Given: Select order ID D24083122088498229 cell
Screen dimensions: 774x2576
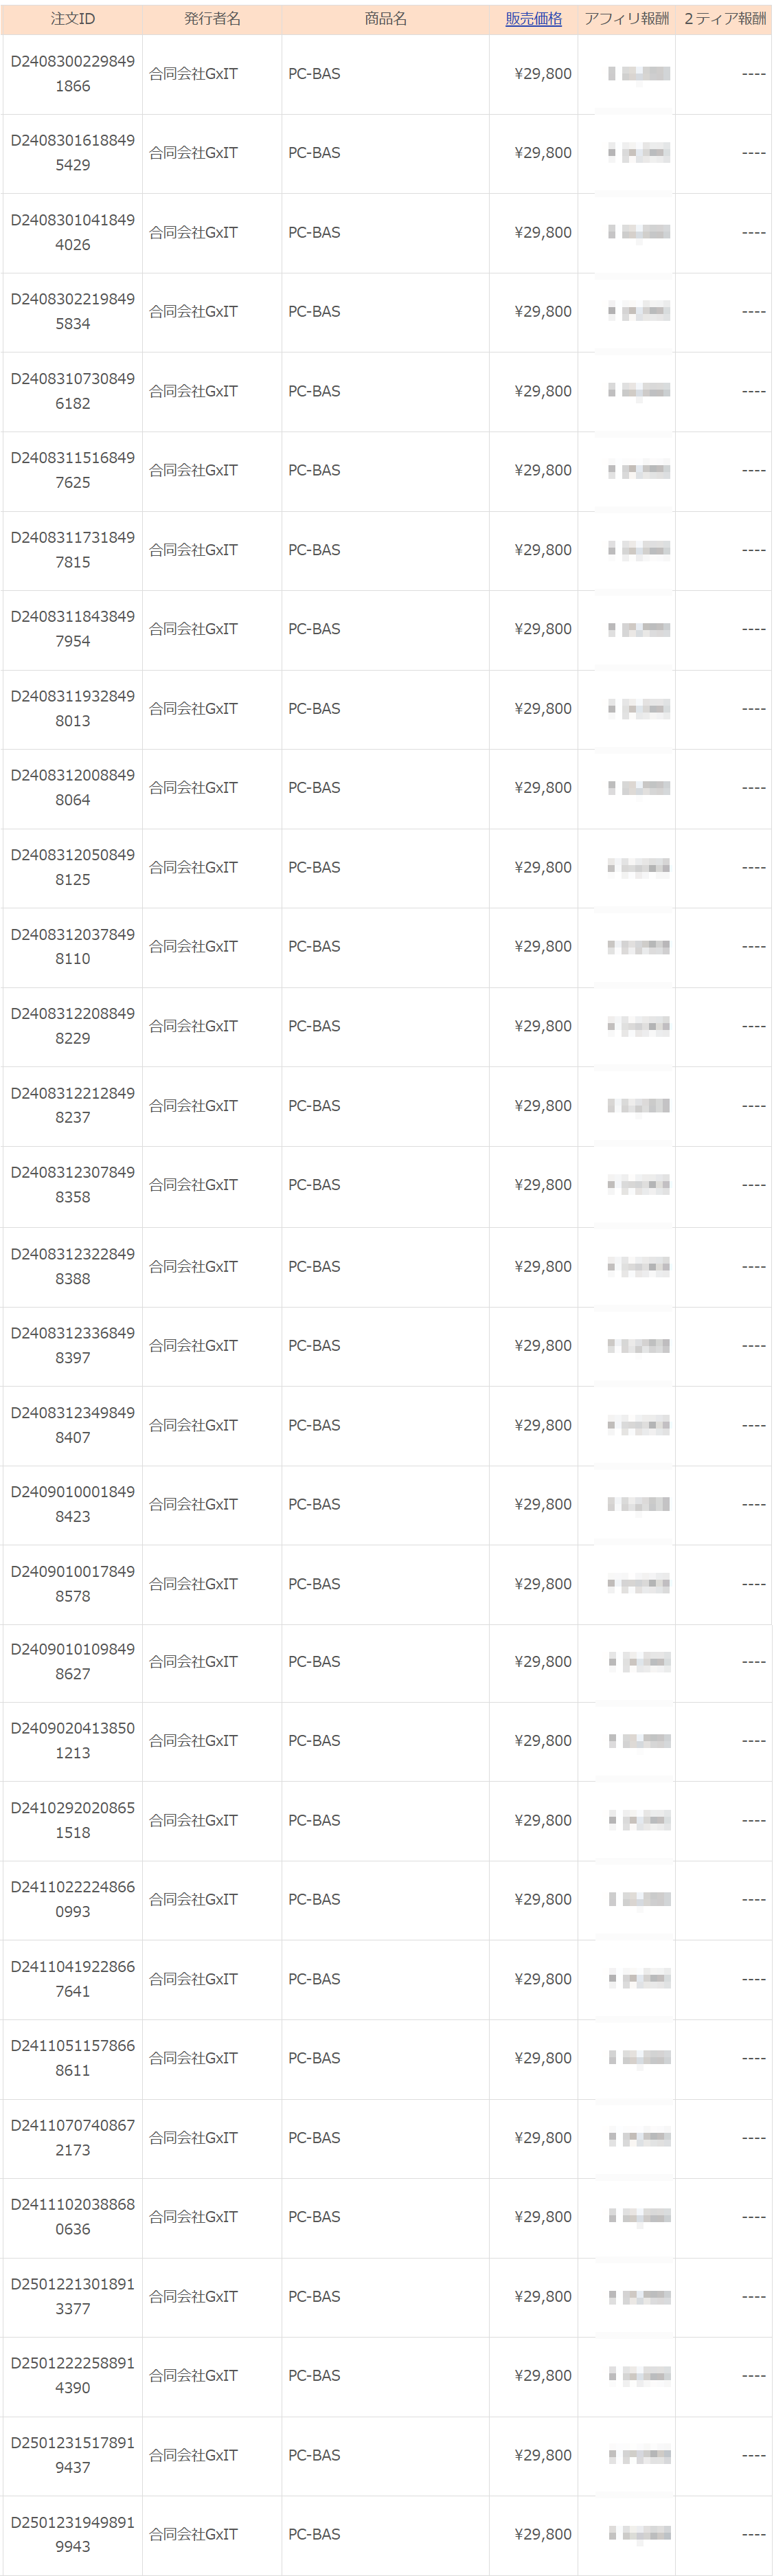Looking at the screenshot, I should pyautogui.click(x=72, y=1026).
